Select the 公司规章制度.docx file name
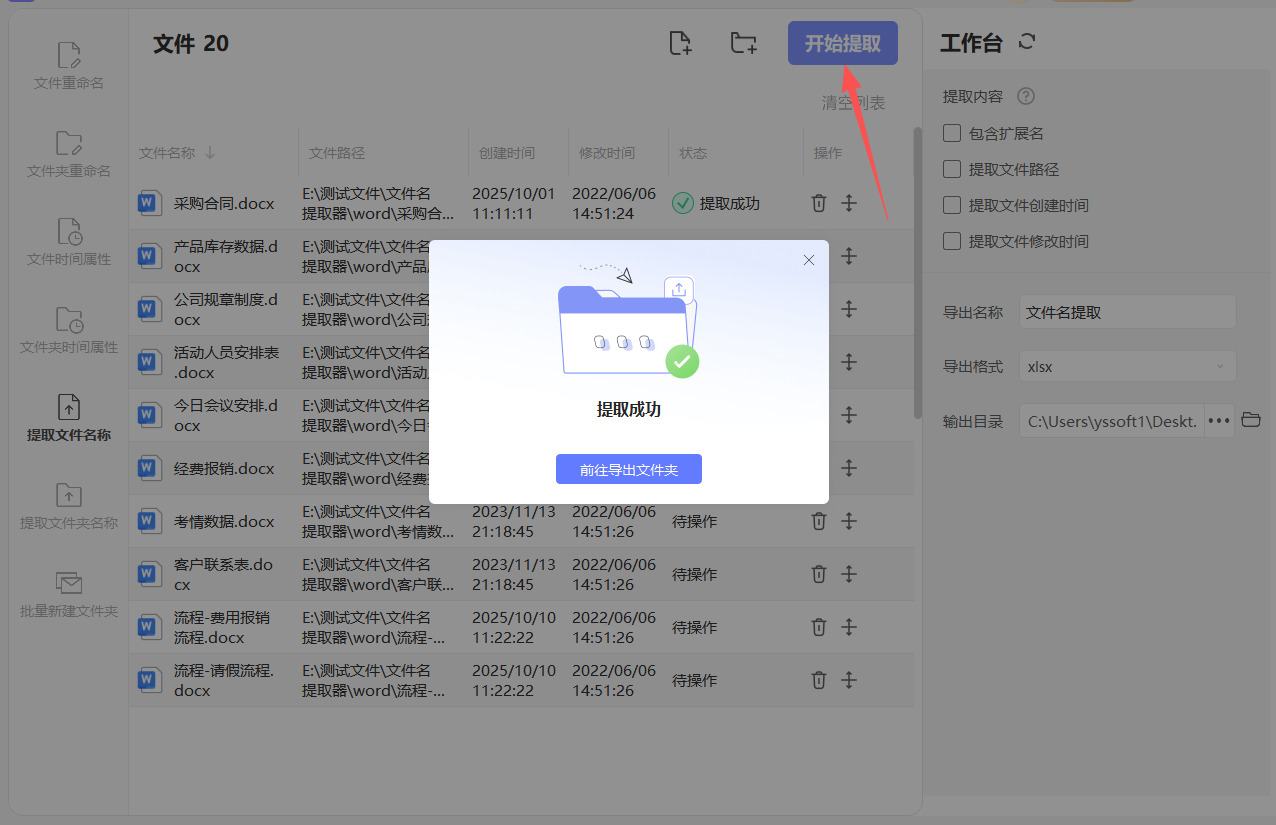Image resolution: width=1276 pixels, height=825 pixels. pos(226,309)
